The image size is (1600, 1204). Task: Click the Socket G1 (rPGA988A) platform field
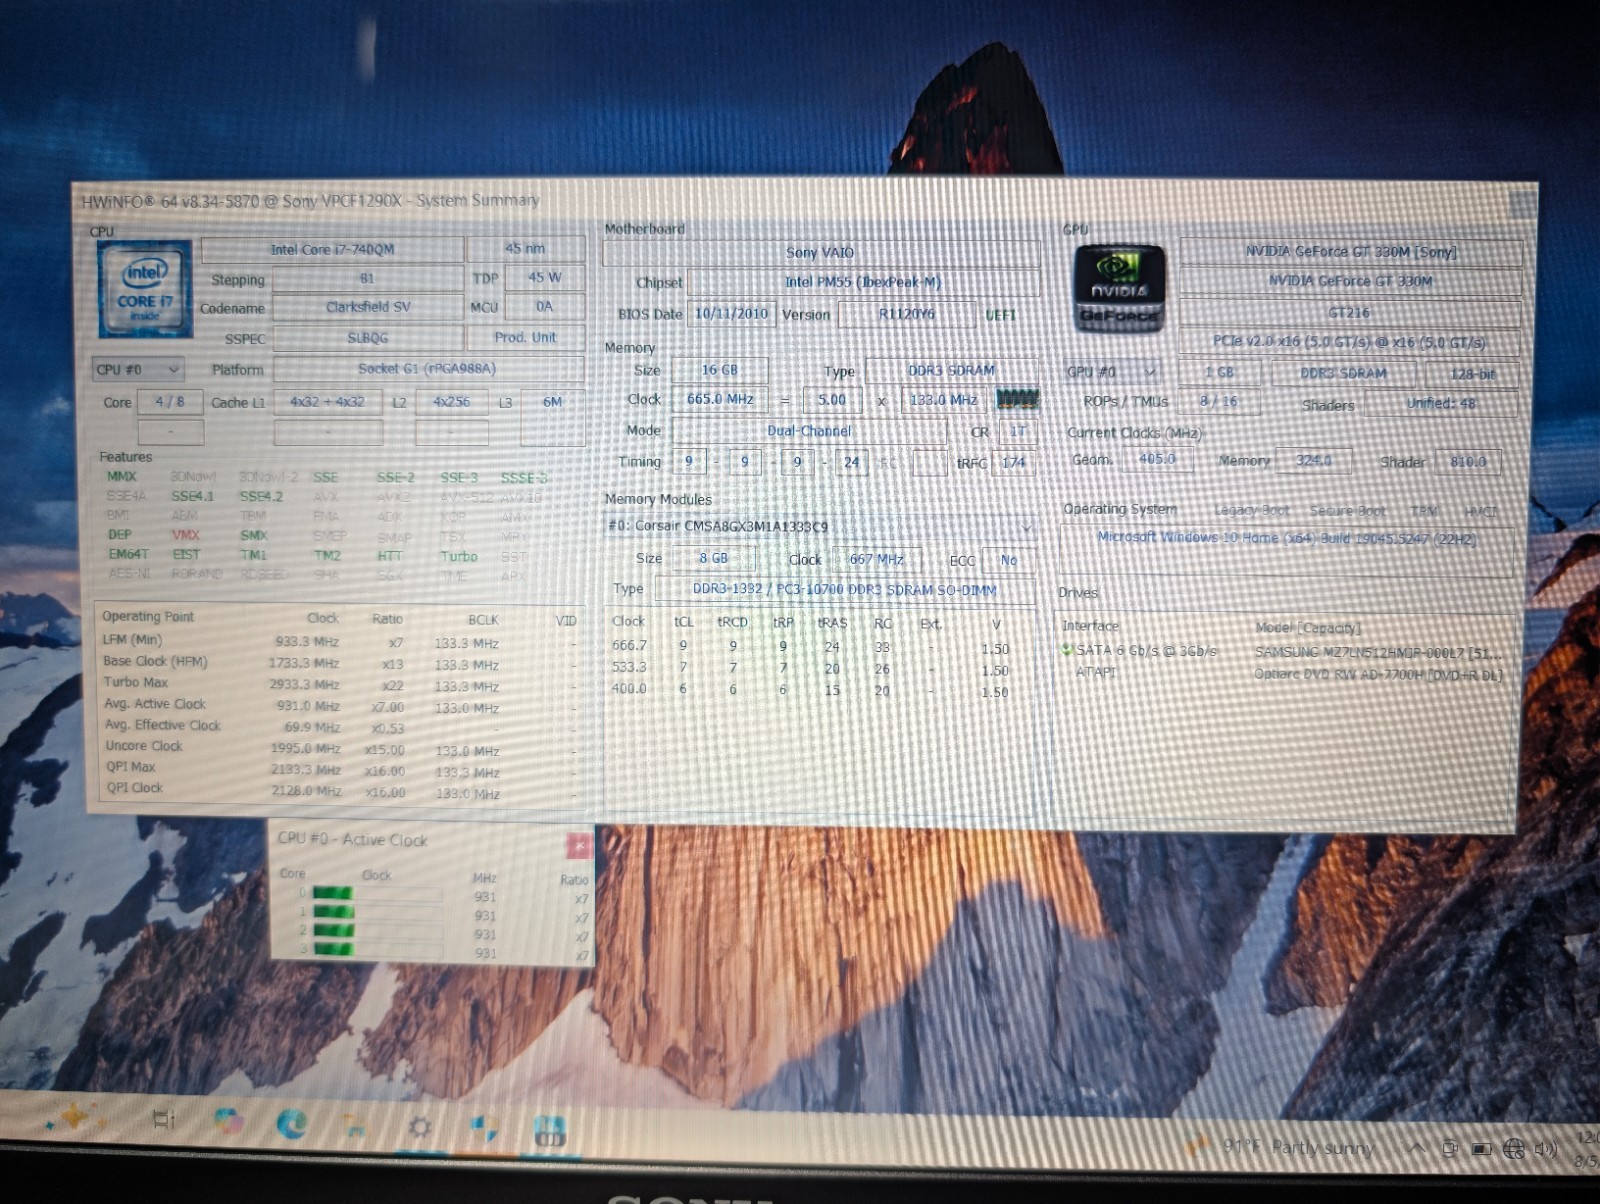[x=427, y=369]
